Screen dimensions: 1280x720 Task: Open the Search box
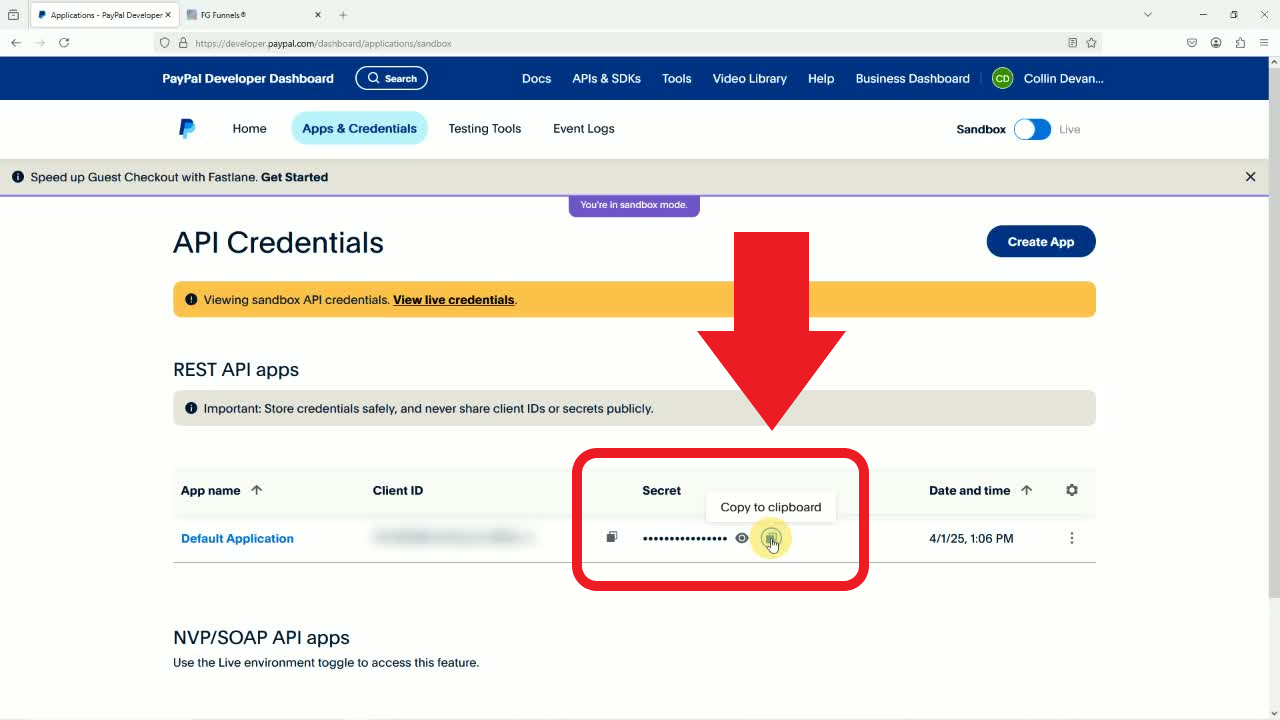pyautogui.click(x=391, y=78)
